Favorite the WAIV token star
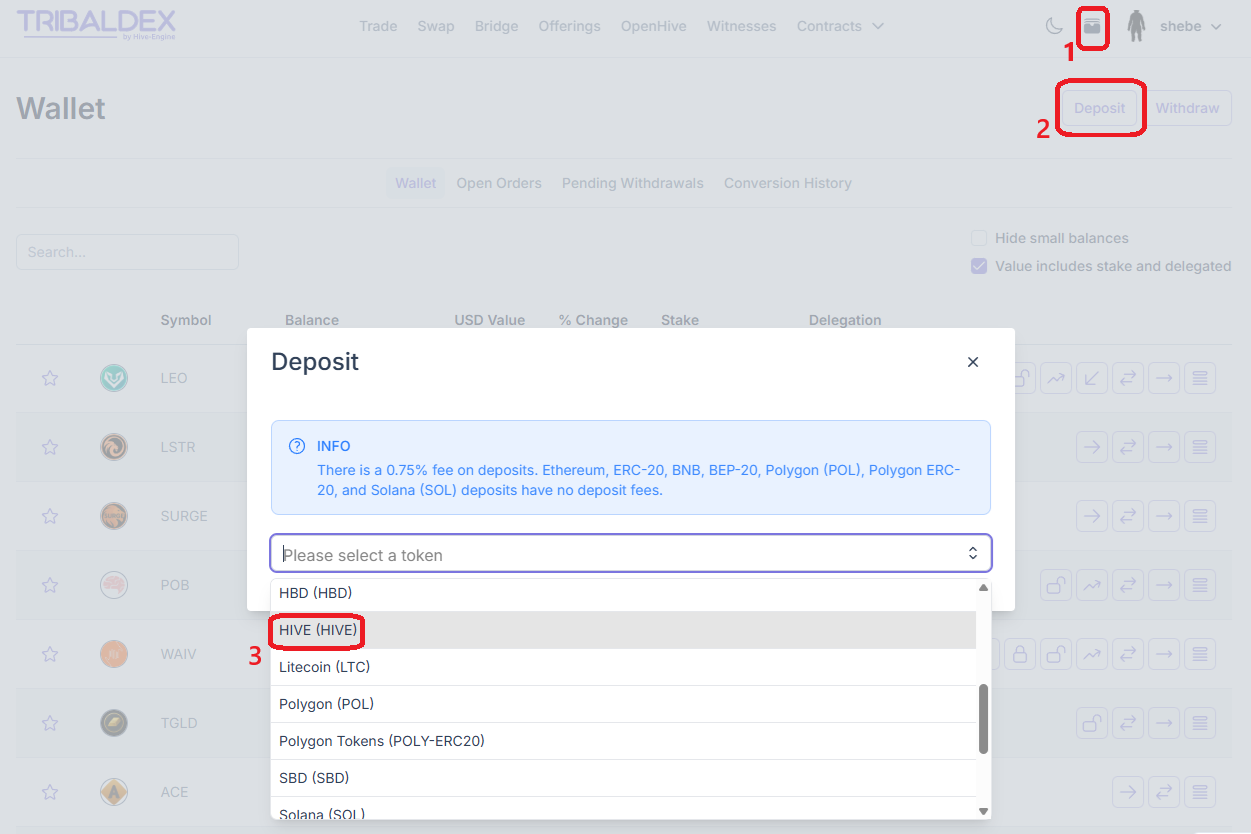Screen dimensions: 1251x834 50,654
